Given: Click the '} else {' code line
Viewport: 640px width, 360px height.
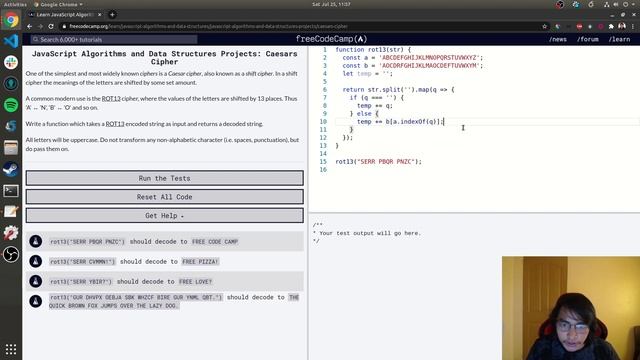Looking at the screenshot, I should 364,113.
